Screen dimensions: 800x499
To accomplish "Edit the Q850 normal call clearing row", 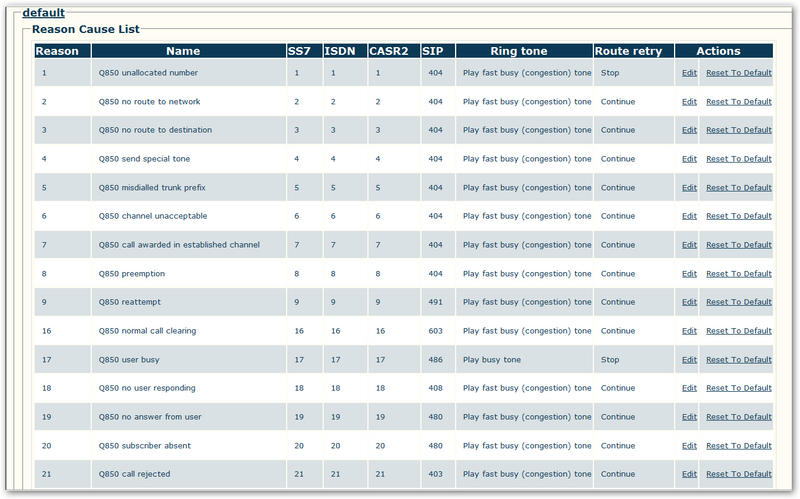I will [689, 331].
